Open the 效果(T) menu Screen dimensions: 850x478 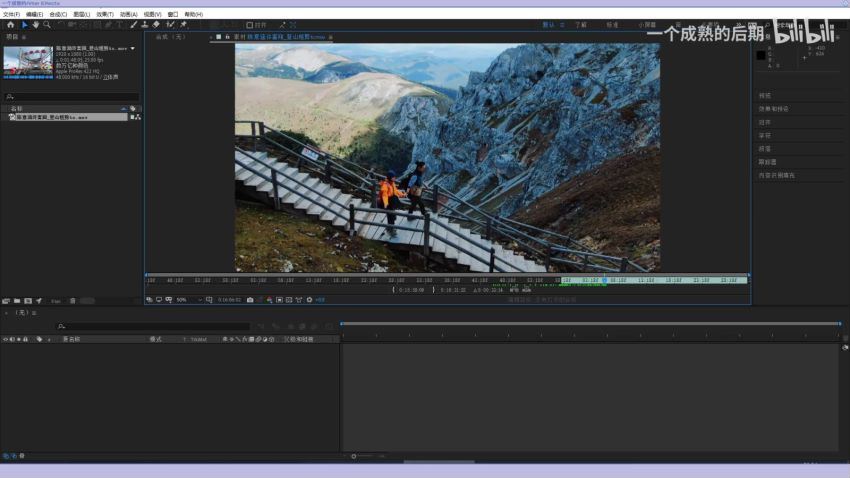point(105,15)
